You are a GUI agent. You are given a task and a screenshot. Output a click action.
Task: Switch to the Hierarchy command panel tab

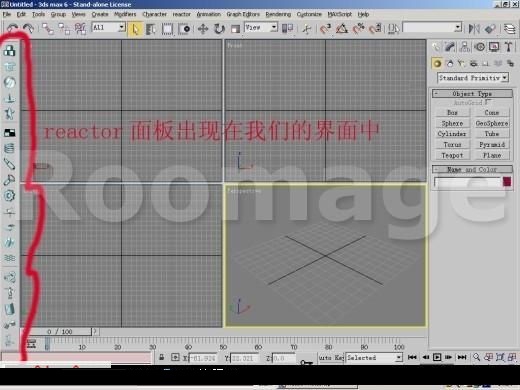[x=464, y=47]
